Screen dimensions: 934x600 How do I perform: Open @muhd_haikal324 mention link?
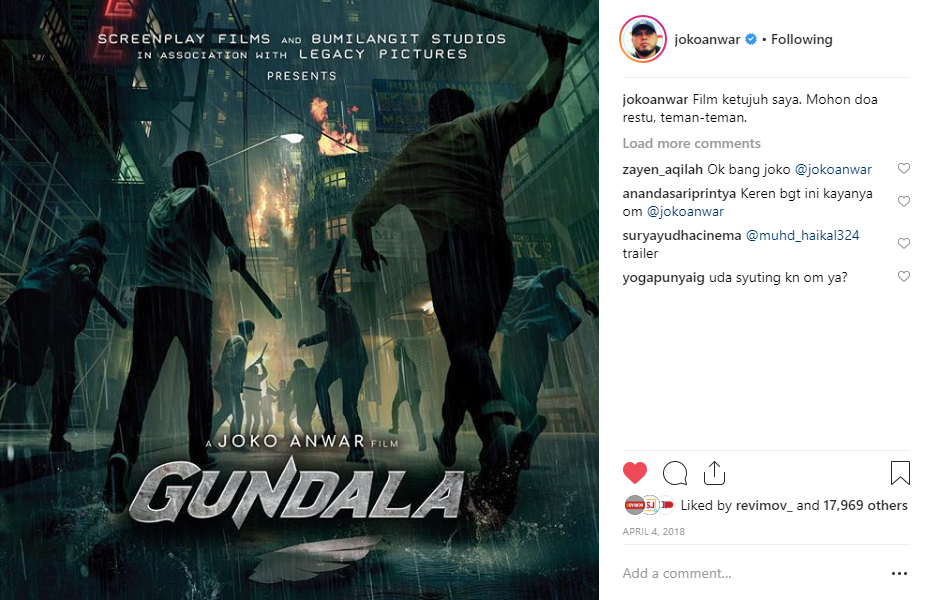tap(802, 235)
